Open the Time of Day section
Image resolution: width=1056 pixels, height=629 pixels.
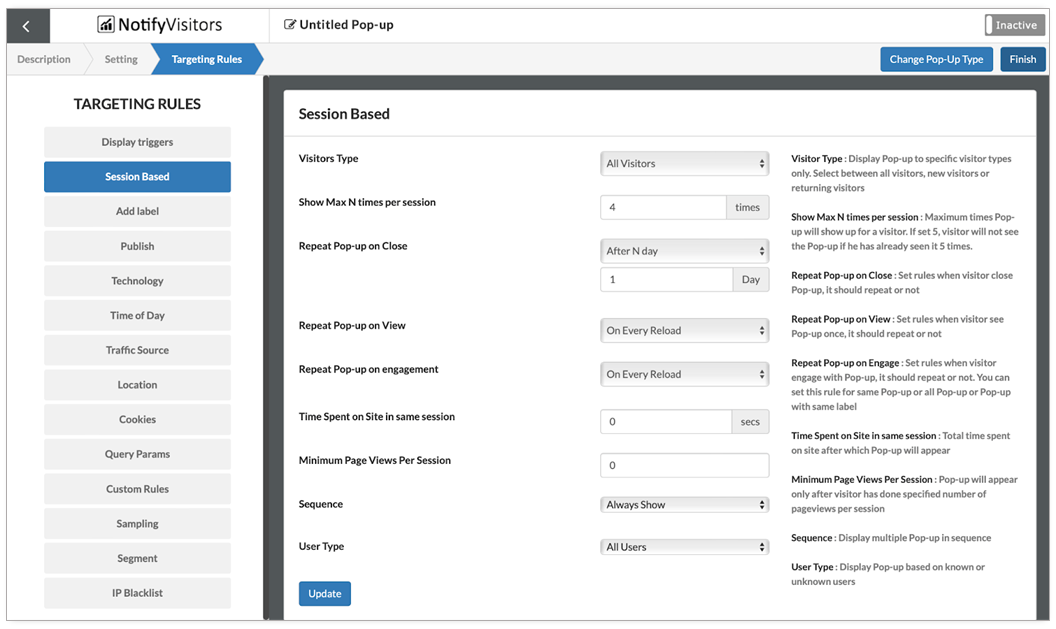(x=137, y=315)
